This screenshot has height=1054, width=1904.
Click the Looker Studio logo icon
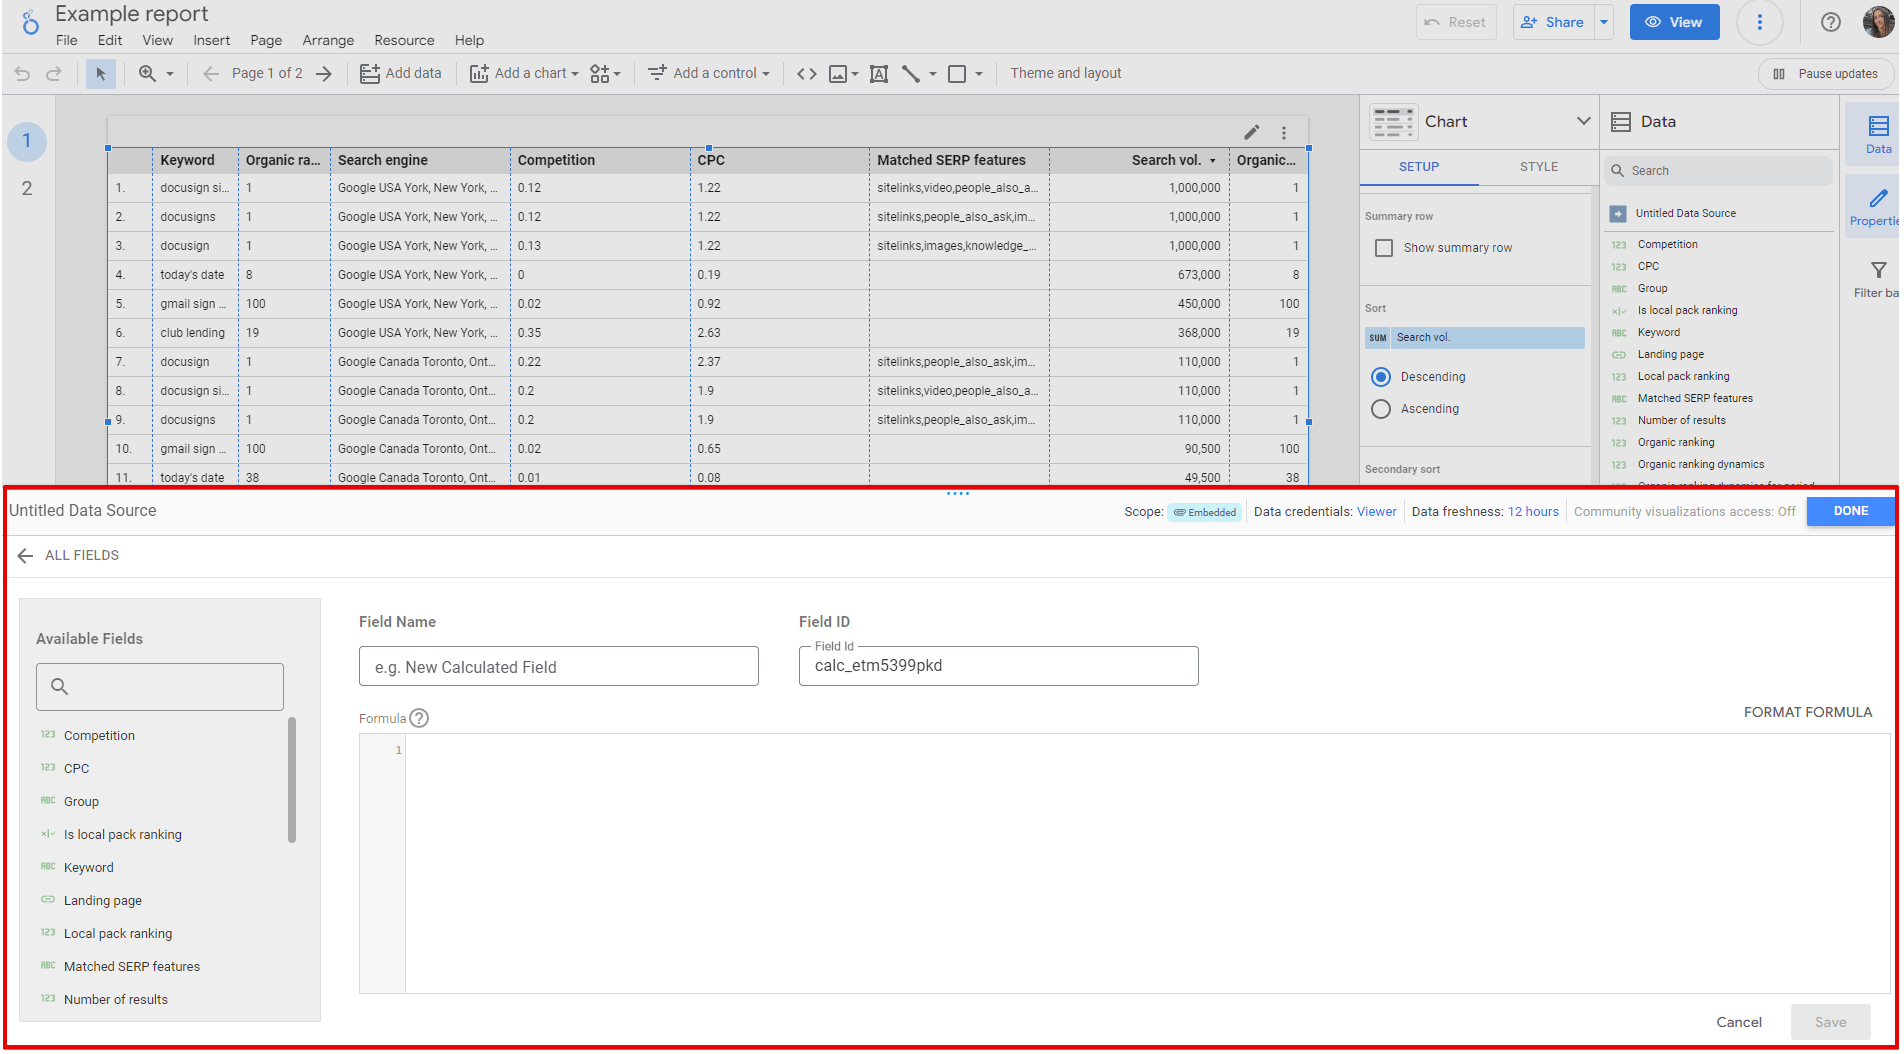click(x=31, y=22)
